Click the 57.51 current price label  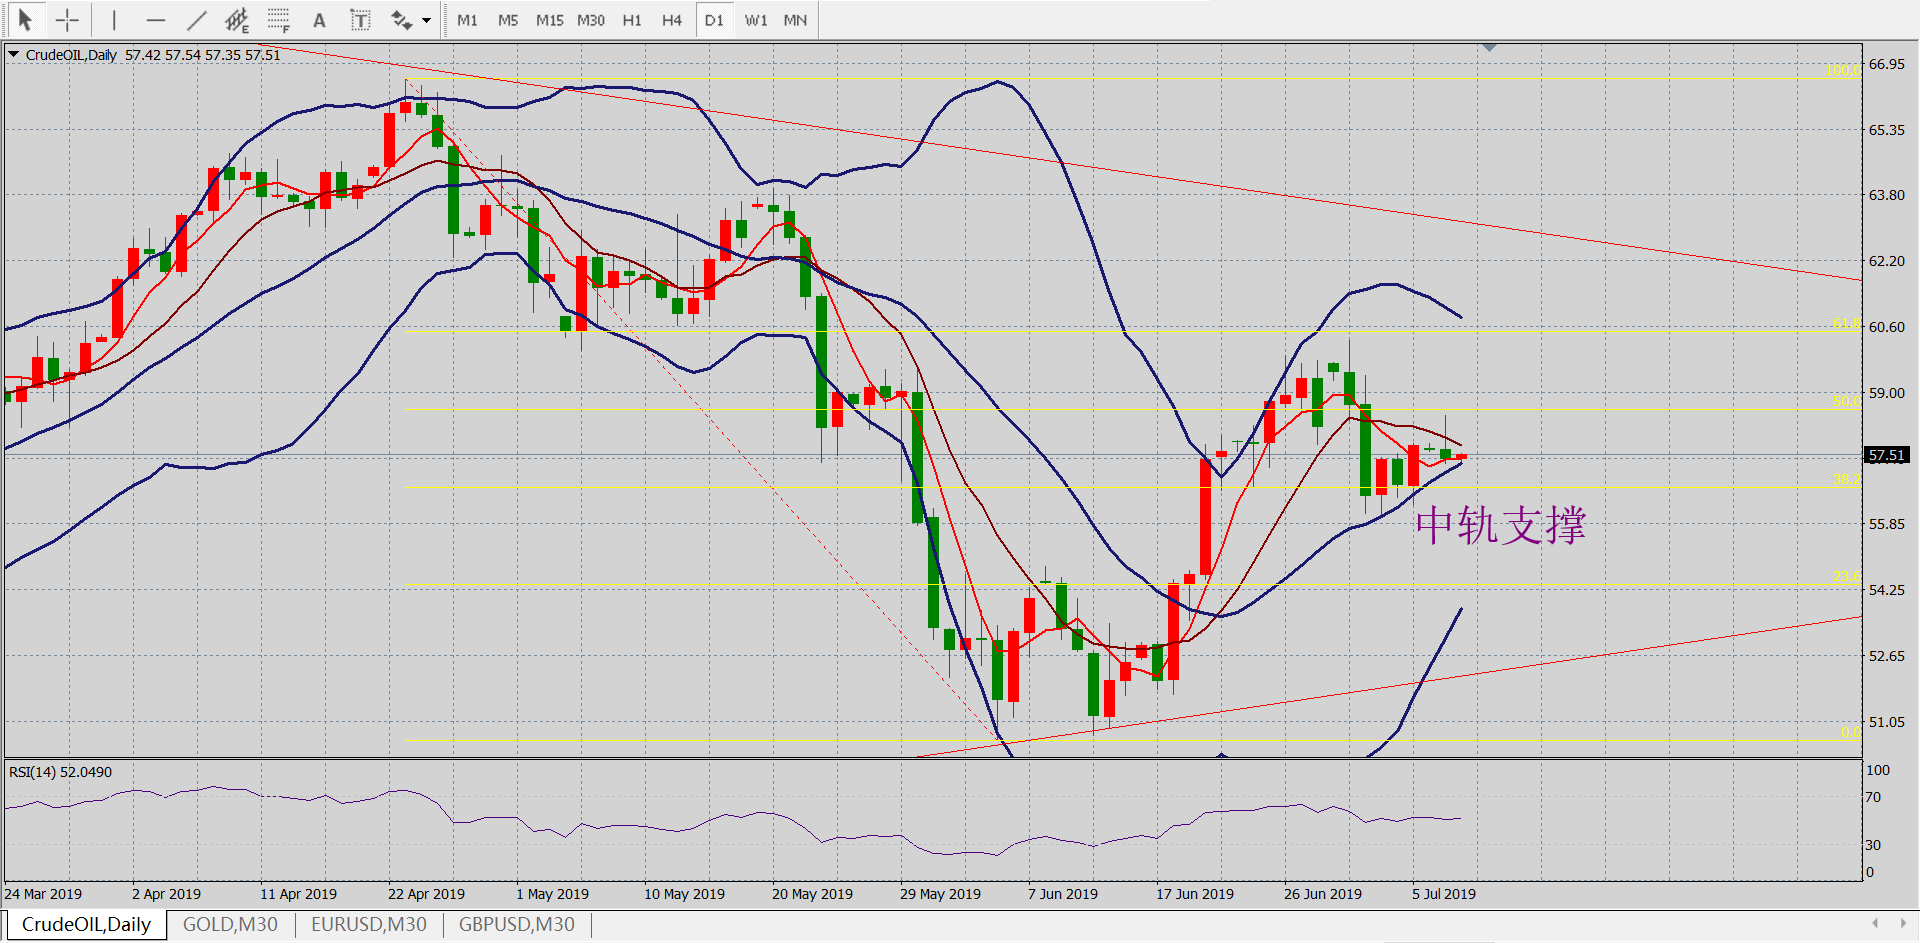pos(1887,455)
